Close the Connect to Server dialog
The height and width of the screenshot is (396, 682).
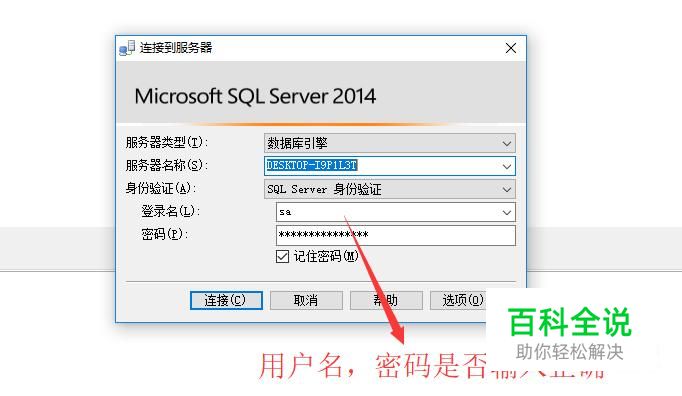point(511,48)
